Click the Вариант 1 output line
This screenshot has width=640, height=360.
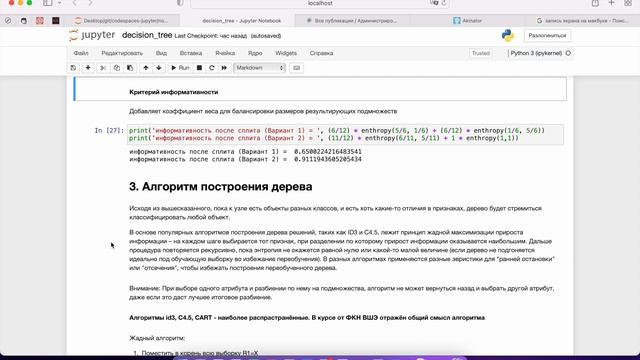tap(245, 152)
